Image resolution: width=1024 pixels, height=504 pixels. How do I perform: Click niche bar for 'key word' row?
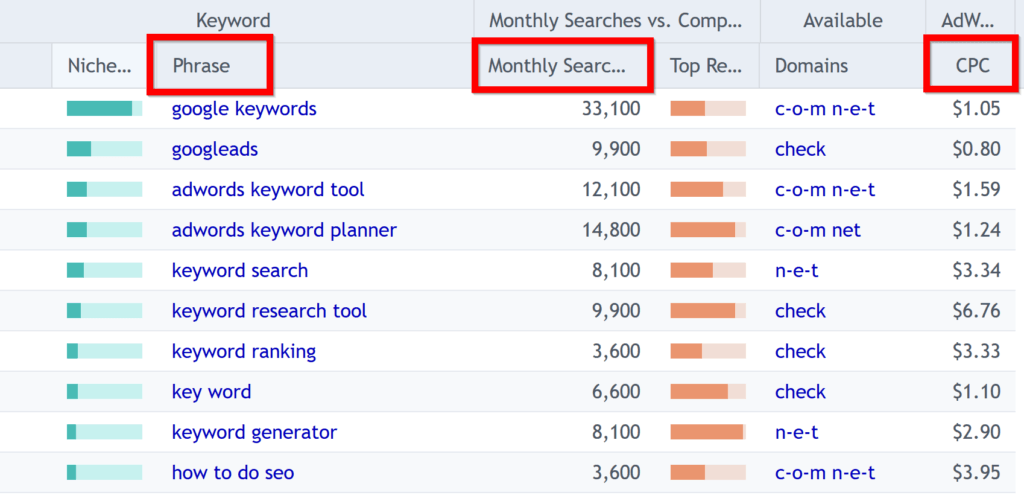[x=104, y=392]
